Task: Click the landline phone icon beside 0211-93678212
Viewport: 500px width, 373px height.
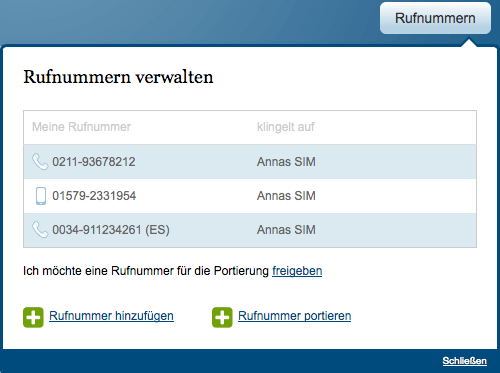Action: pyautogui.click(x=40, y=162)
